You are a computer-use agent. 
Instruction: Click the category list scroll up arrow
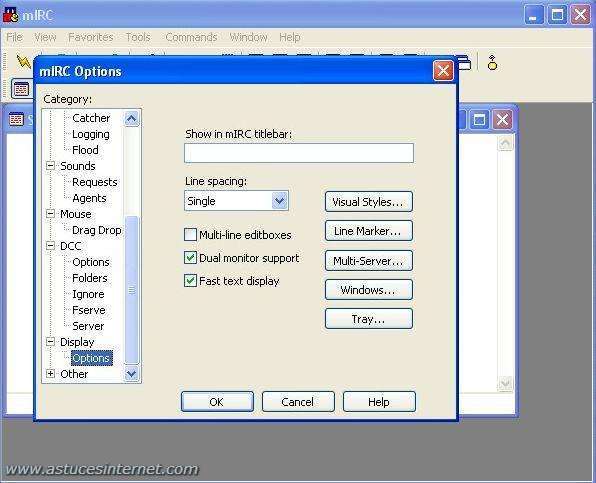coord(131,119)
